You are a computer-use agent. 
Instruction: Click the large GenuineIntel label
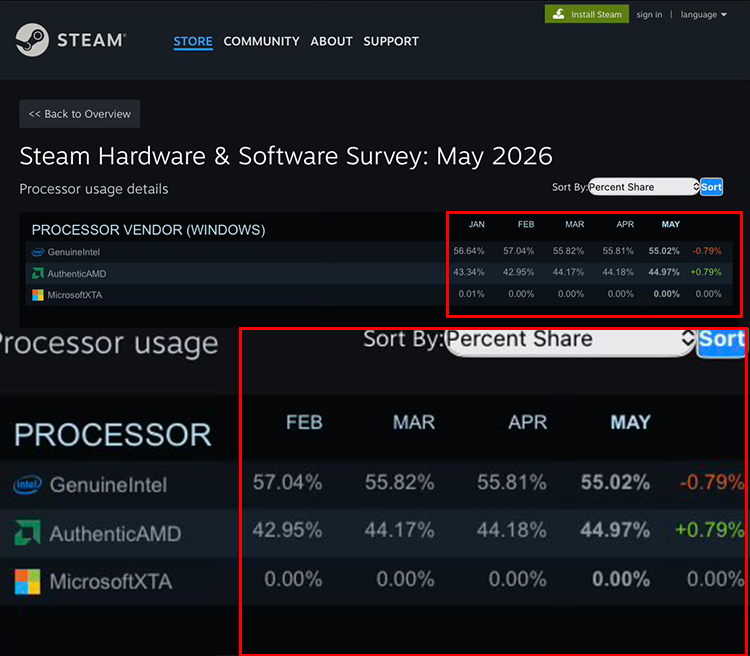(109, 485)
